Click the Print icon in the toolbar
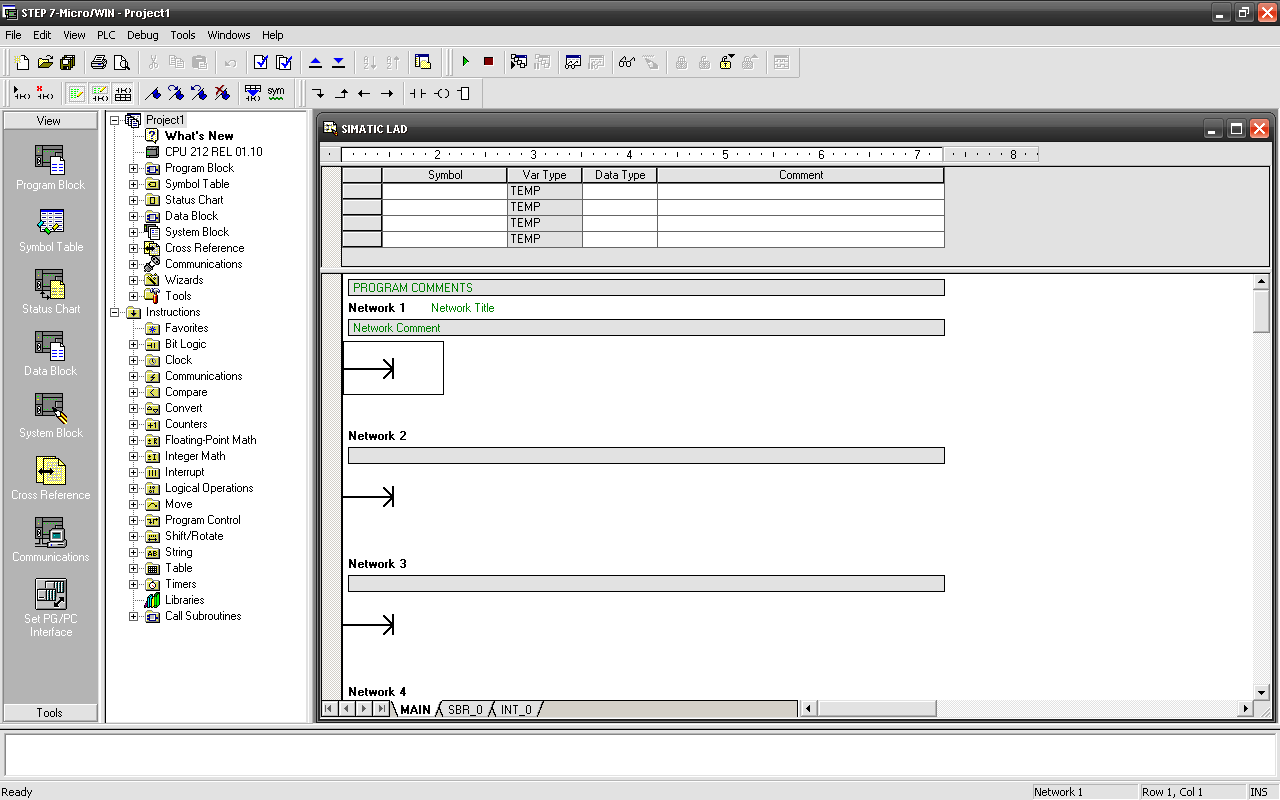 [99, 62]
